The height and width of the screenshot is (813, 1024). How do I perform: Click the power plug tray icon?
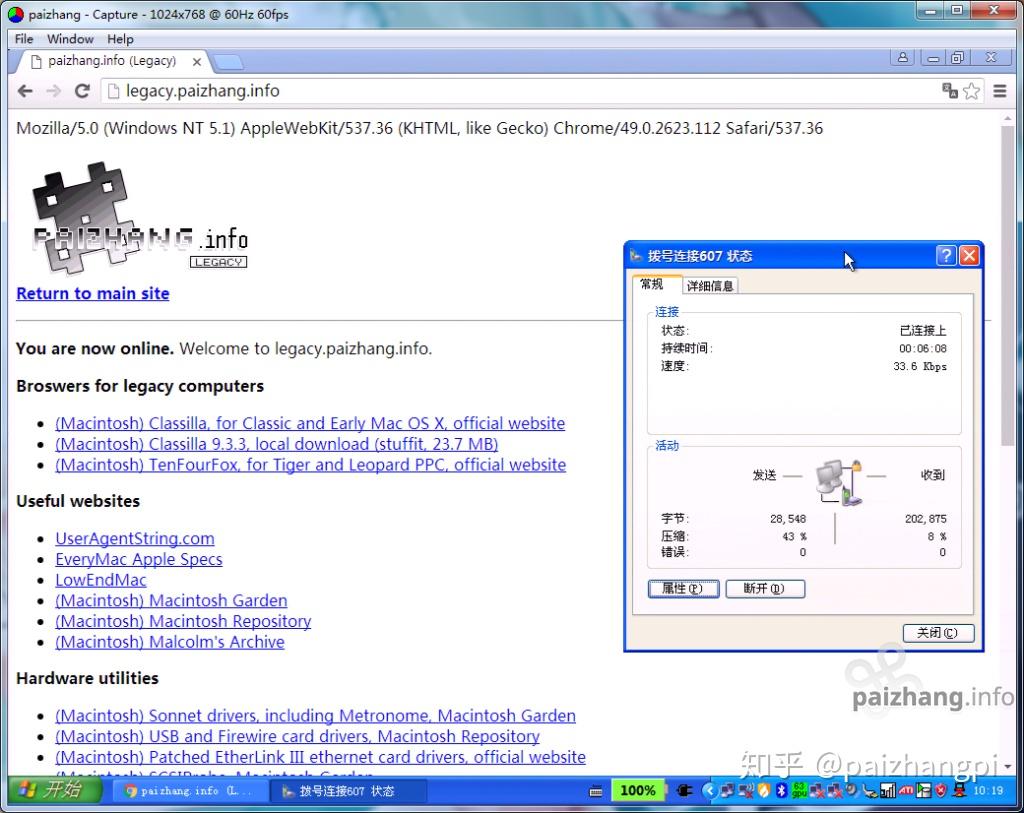click(684, 791)
